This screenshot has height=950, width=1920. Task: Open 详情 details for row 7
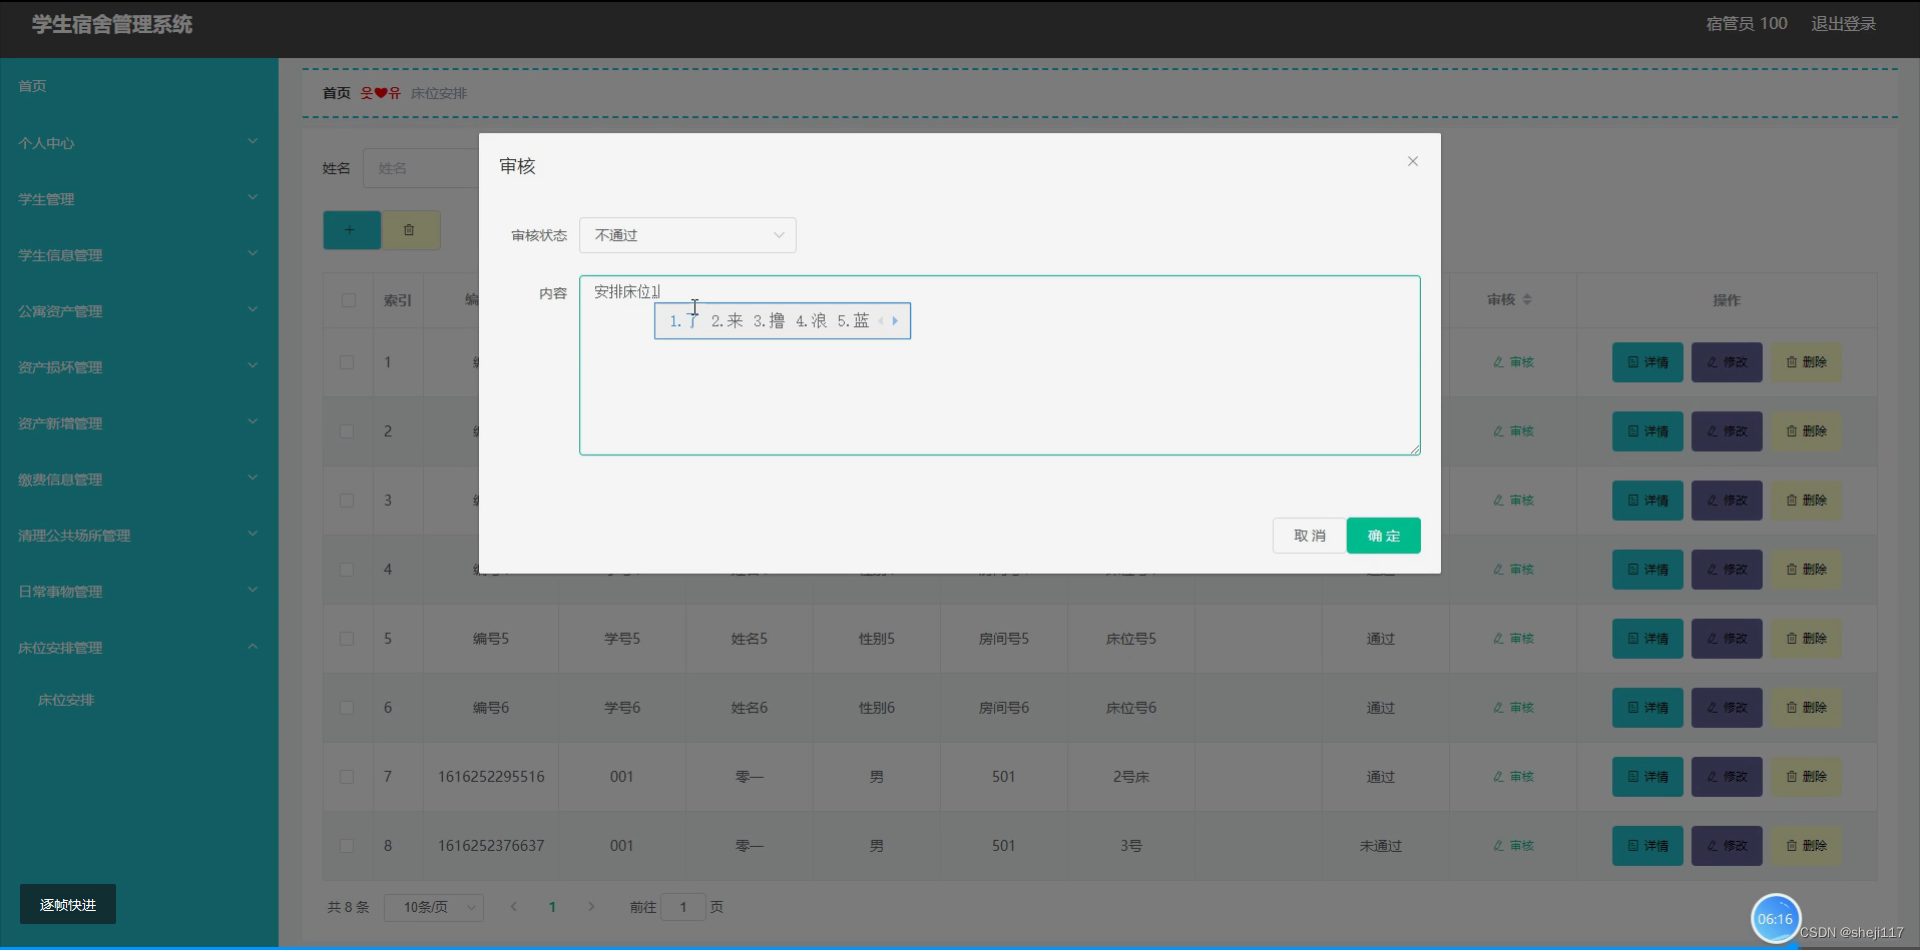click(x=1646, y=776)
